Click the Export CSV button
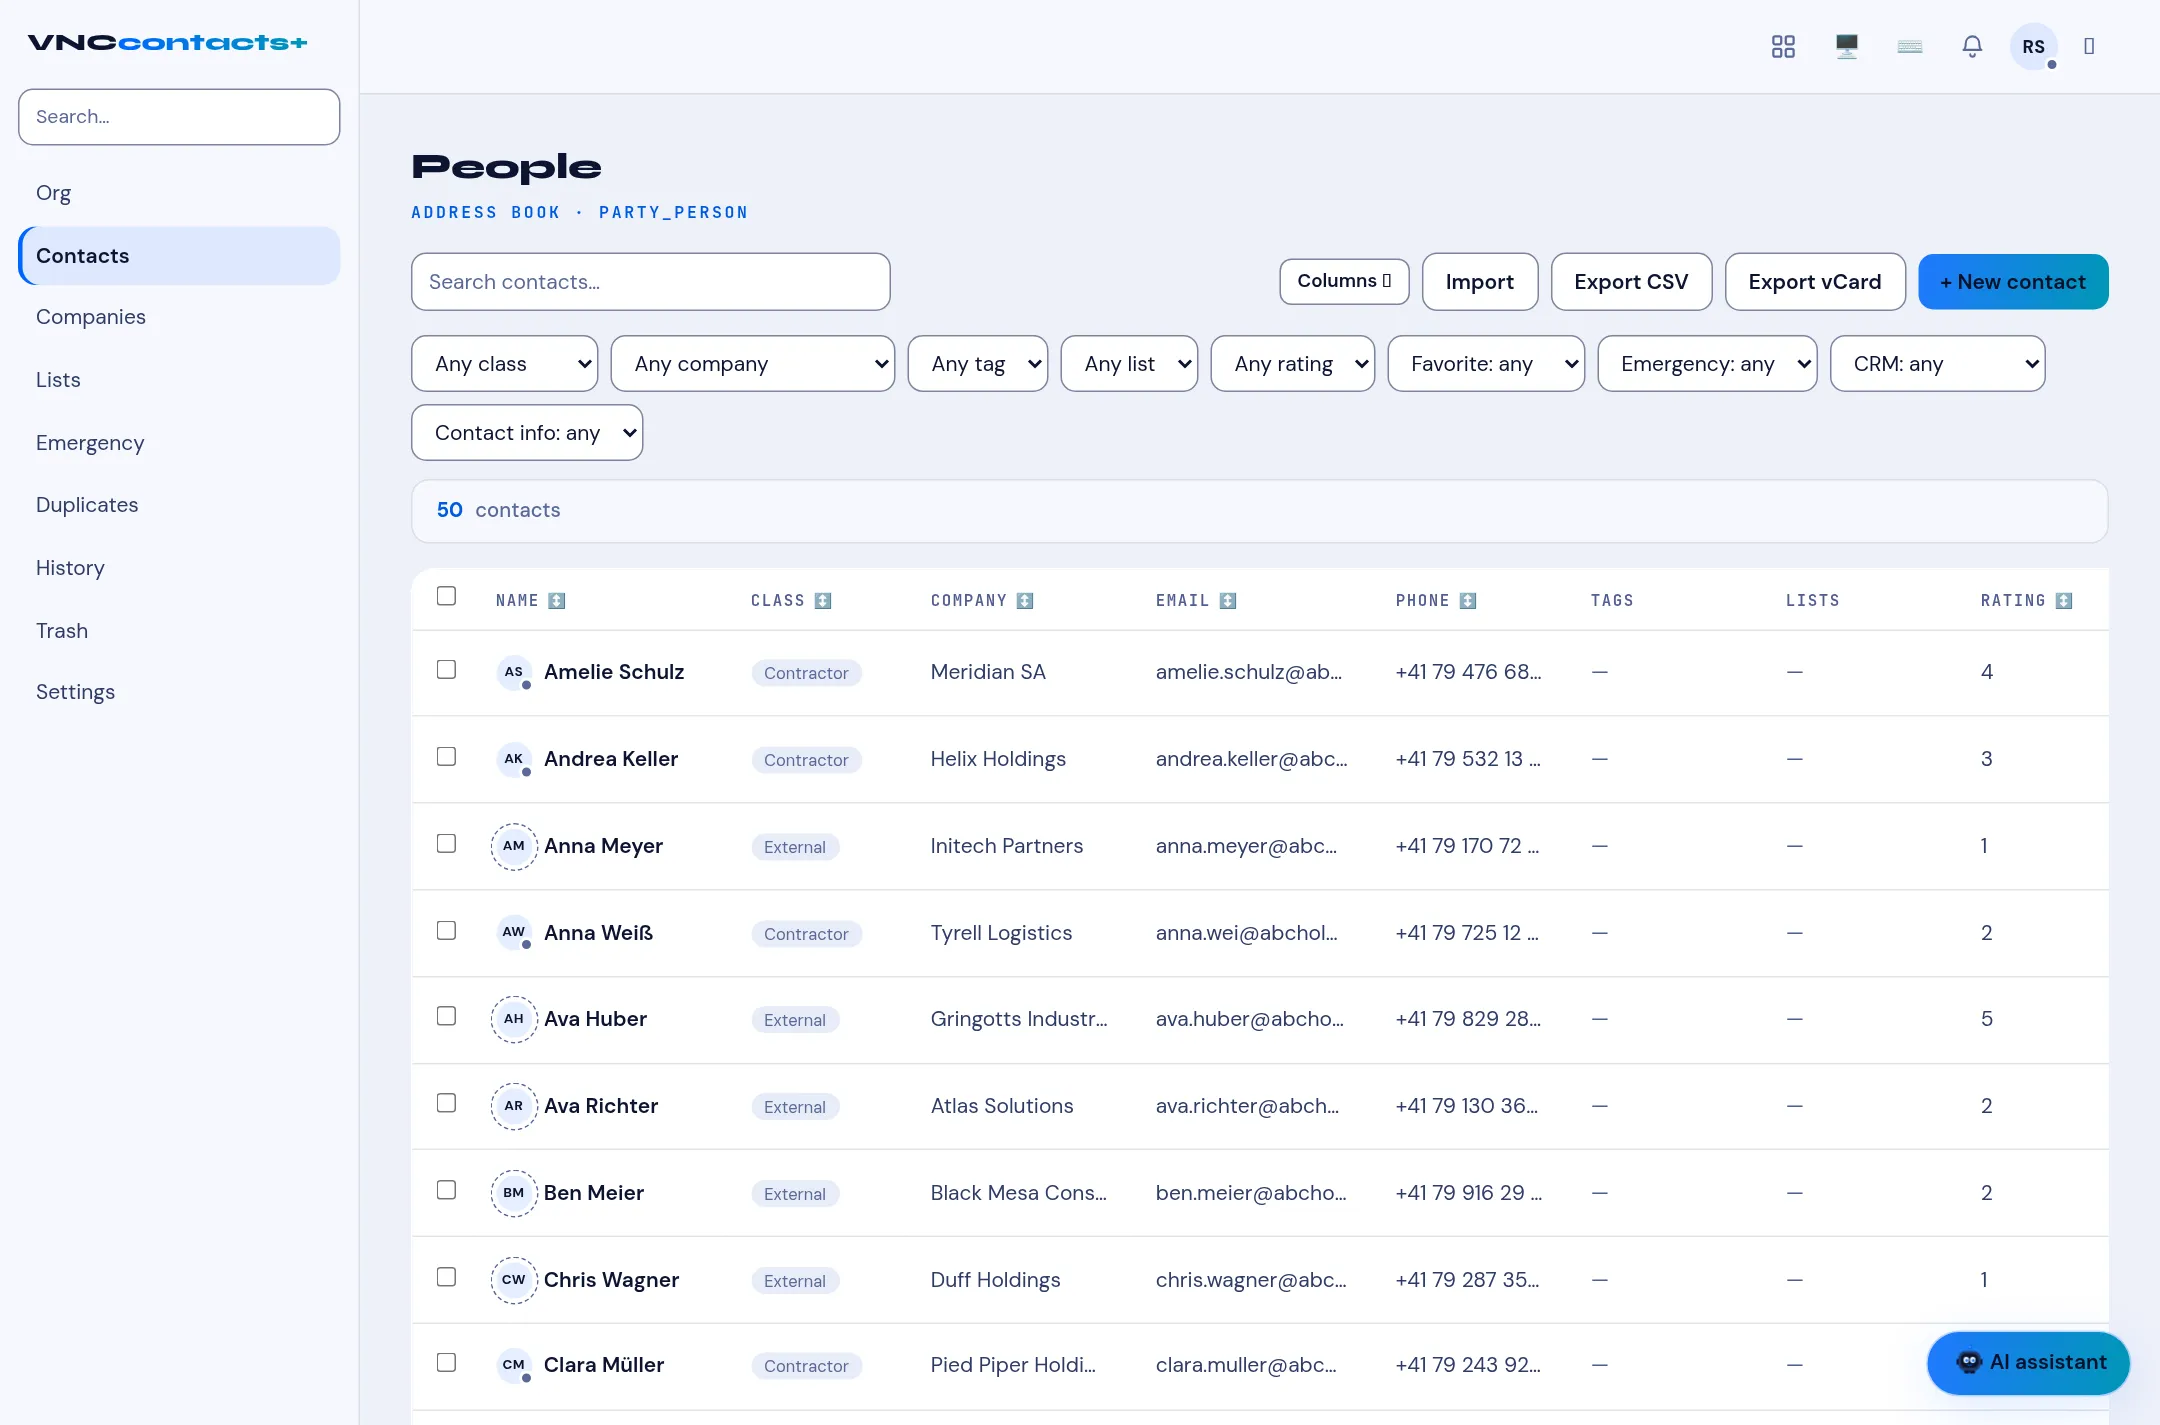Image resolution: width=2160 pixels, height=1425 pixels. tap(1631, 282)
